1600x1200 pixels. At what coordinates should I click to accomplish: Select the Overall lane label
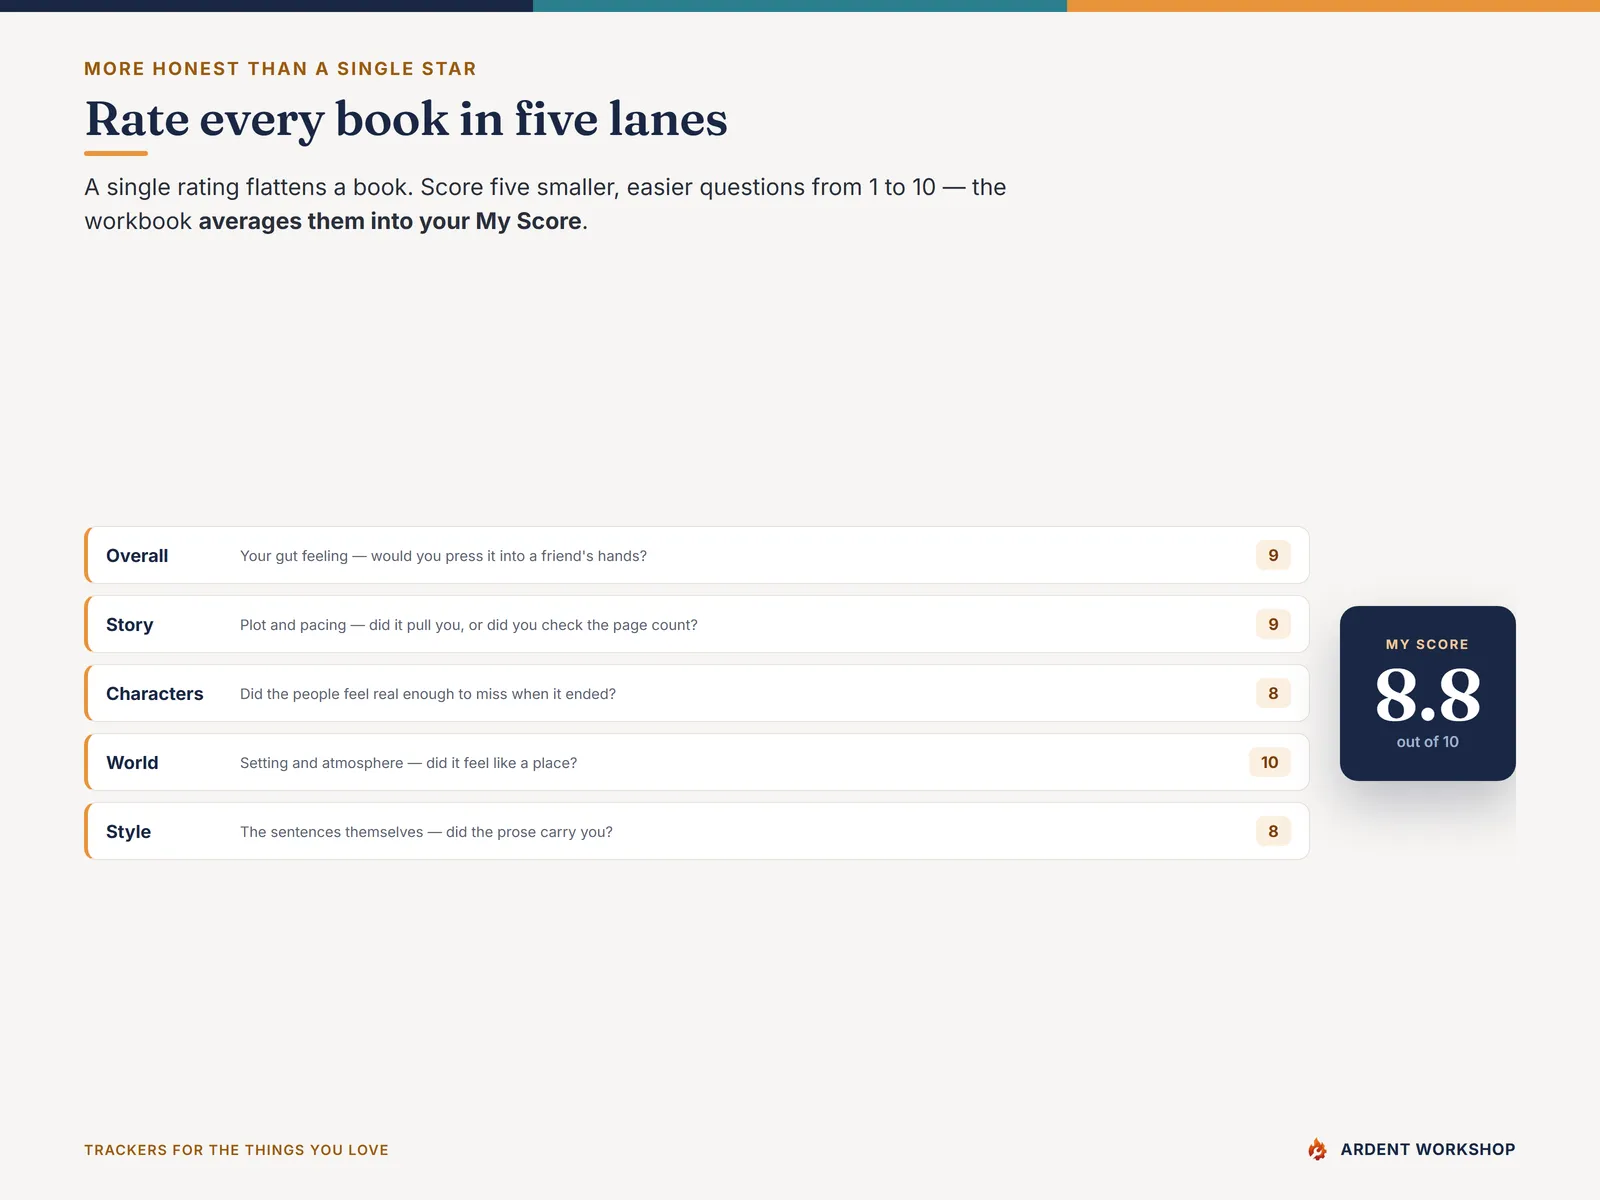(x=137, y=556)
